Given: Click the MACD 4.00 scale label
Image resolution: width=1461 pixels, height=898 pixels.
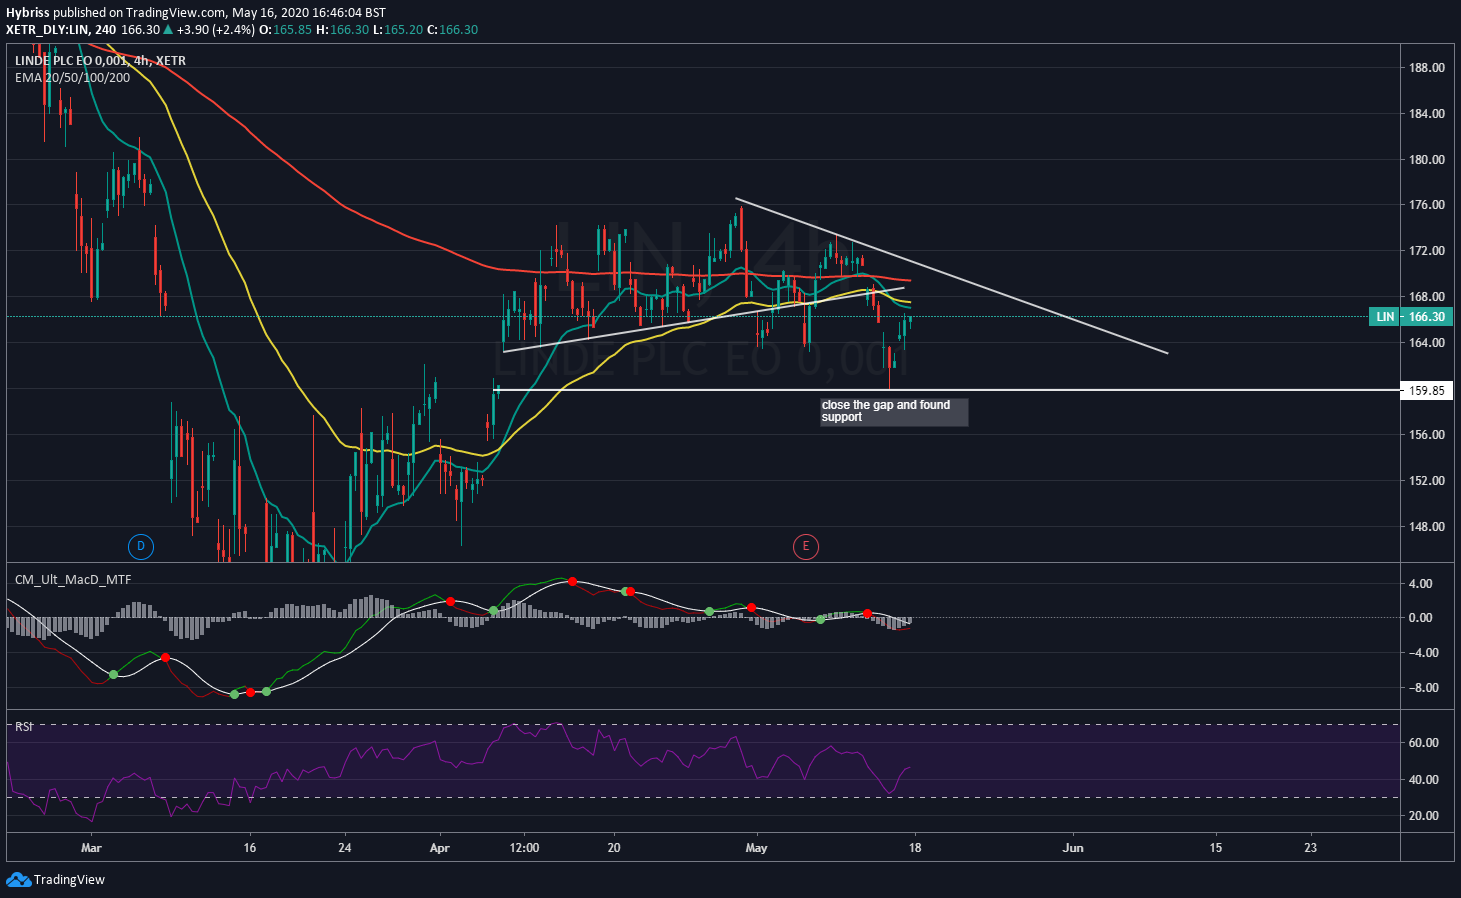Looking at the screenshot, I should [x=1420, y=584].
